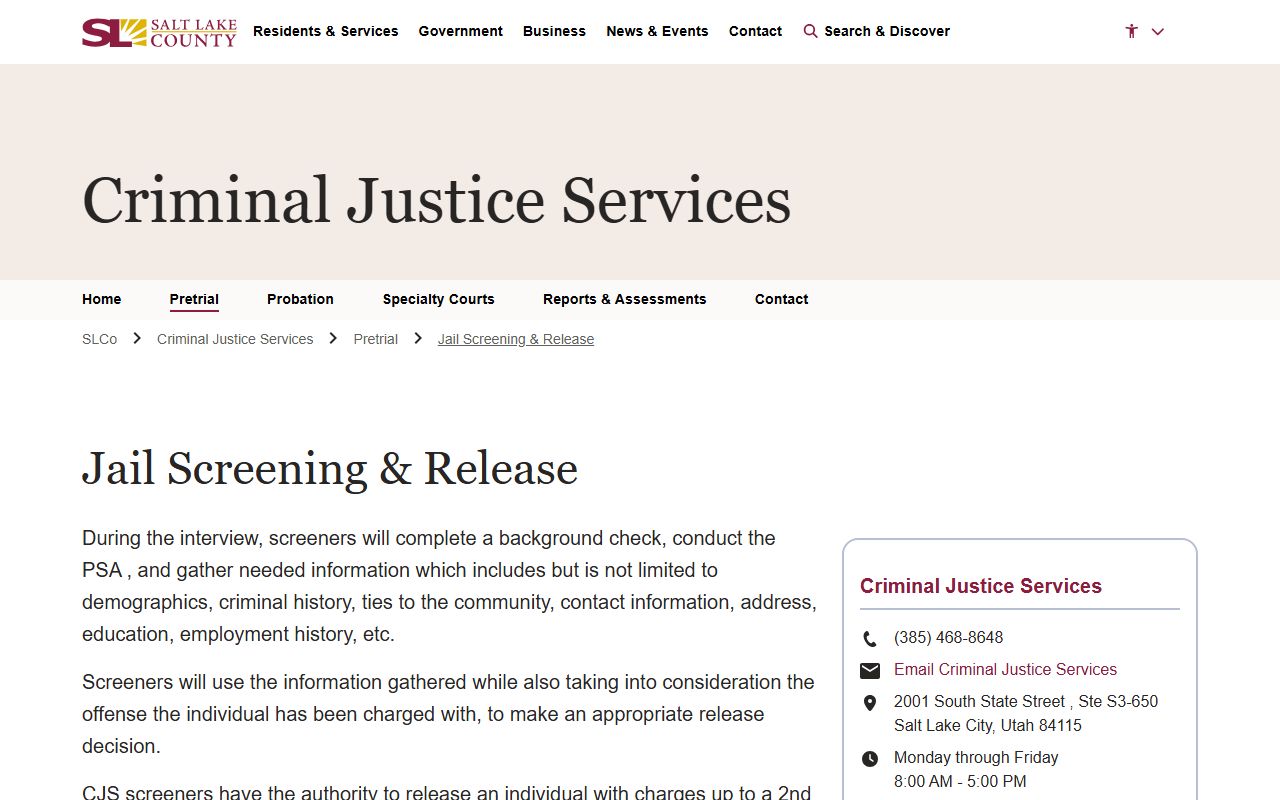Follow Criminal Justice Services breadcrumb link
This screenshot has width=1280, height=800.
click(235, 339)
